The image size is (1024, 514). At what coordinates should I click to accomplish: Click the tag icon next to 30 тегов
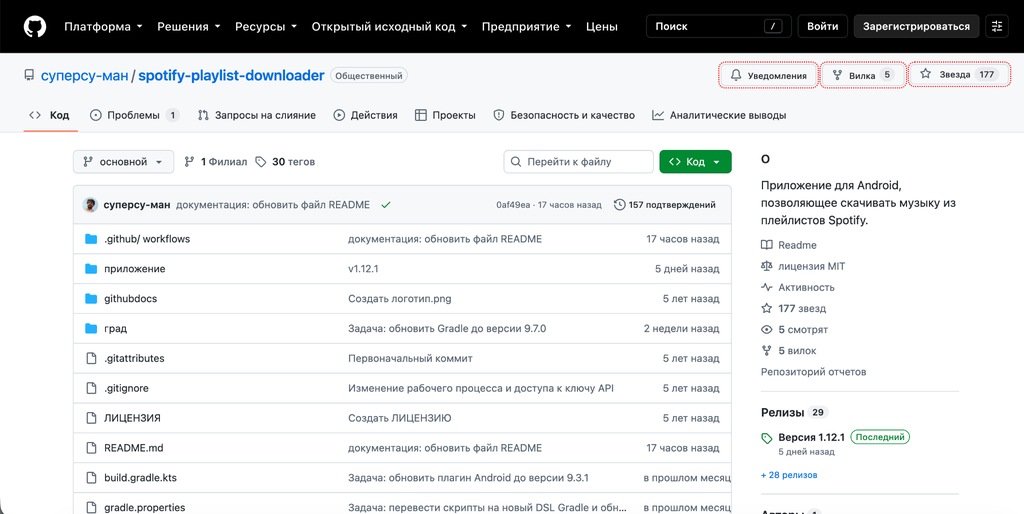[261, 162]
